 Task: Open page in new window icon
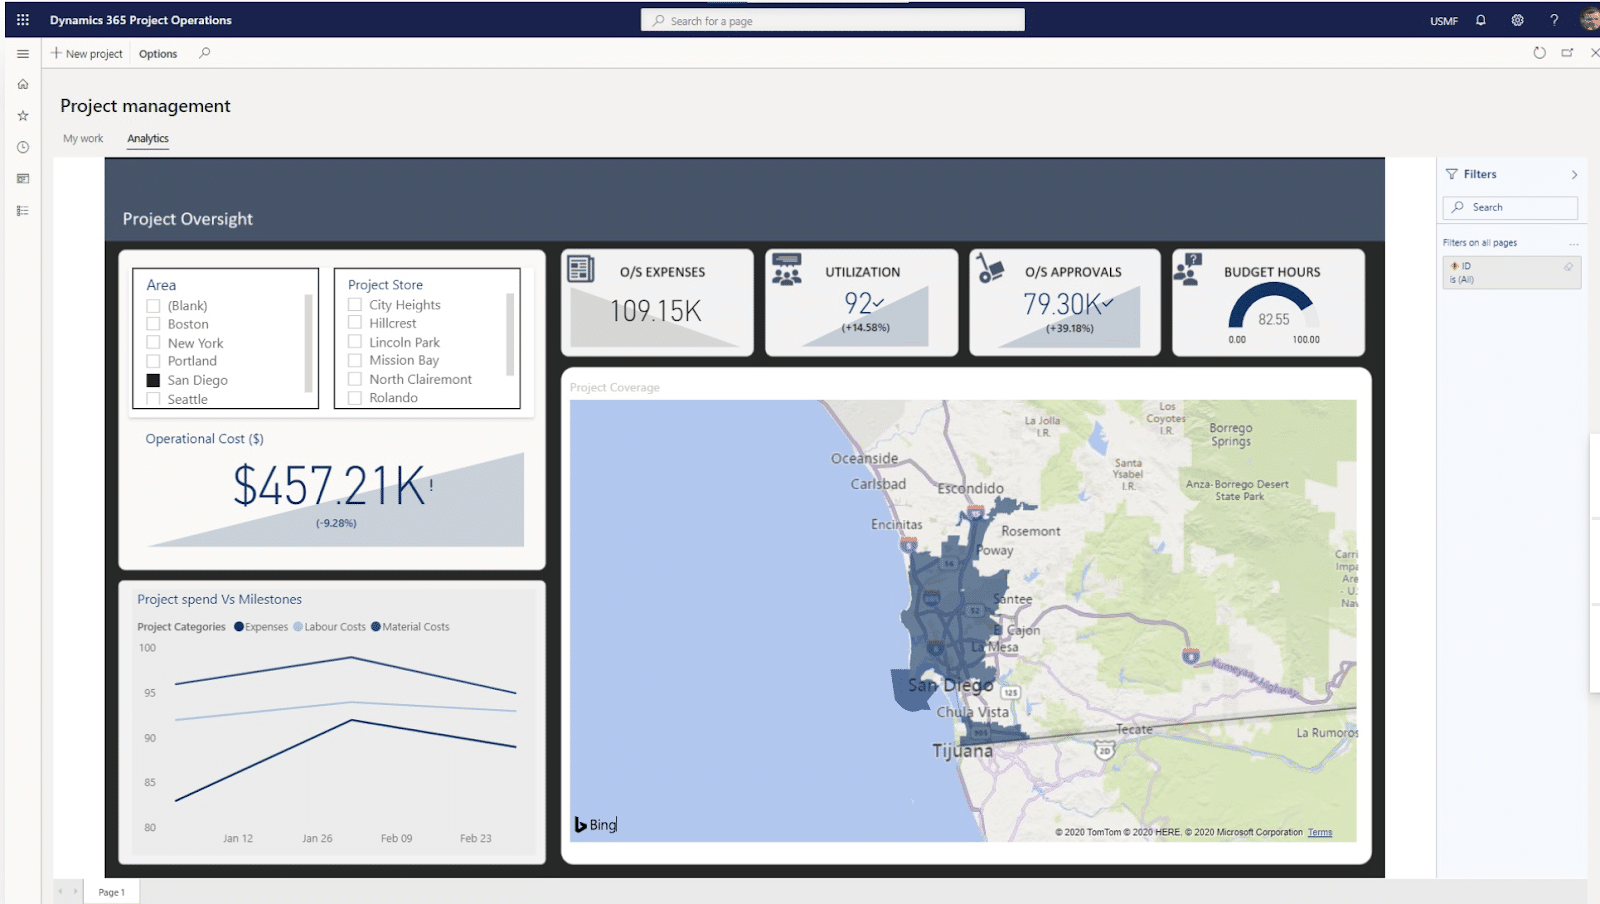[1567, 53]
